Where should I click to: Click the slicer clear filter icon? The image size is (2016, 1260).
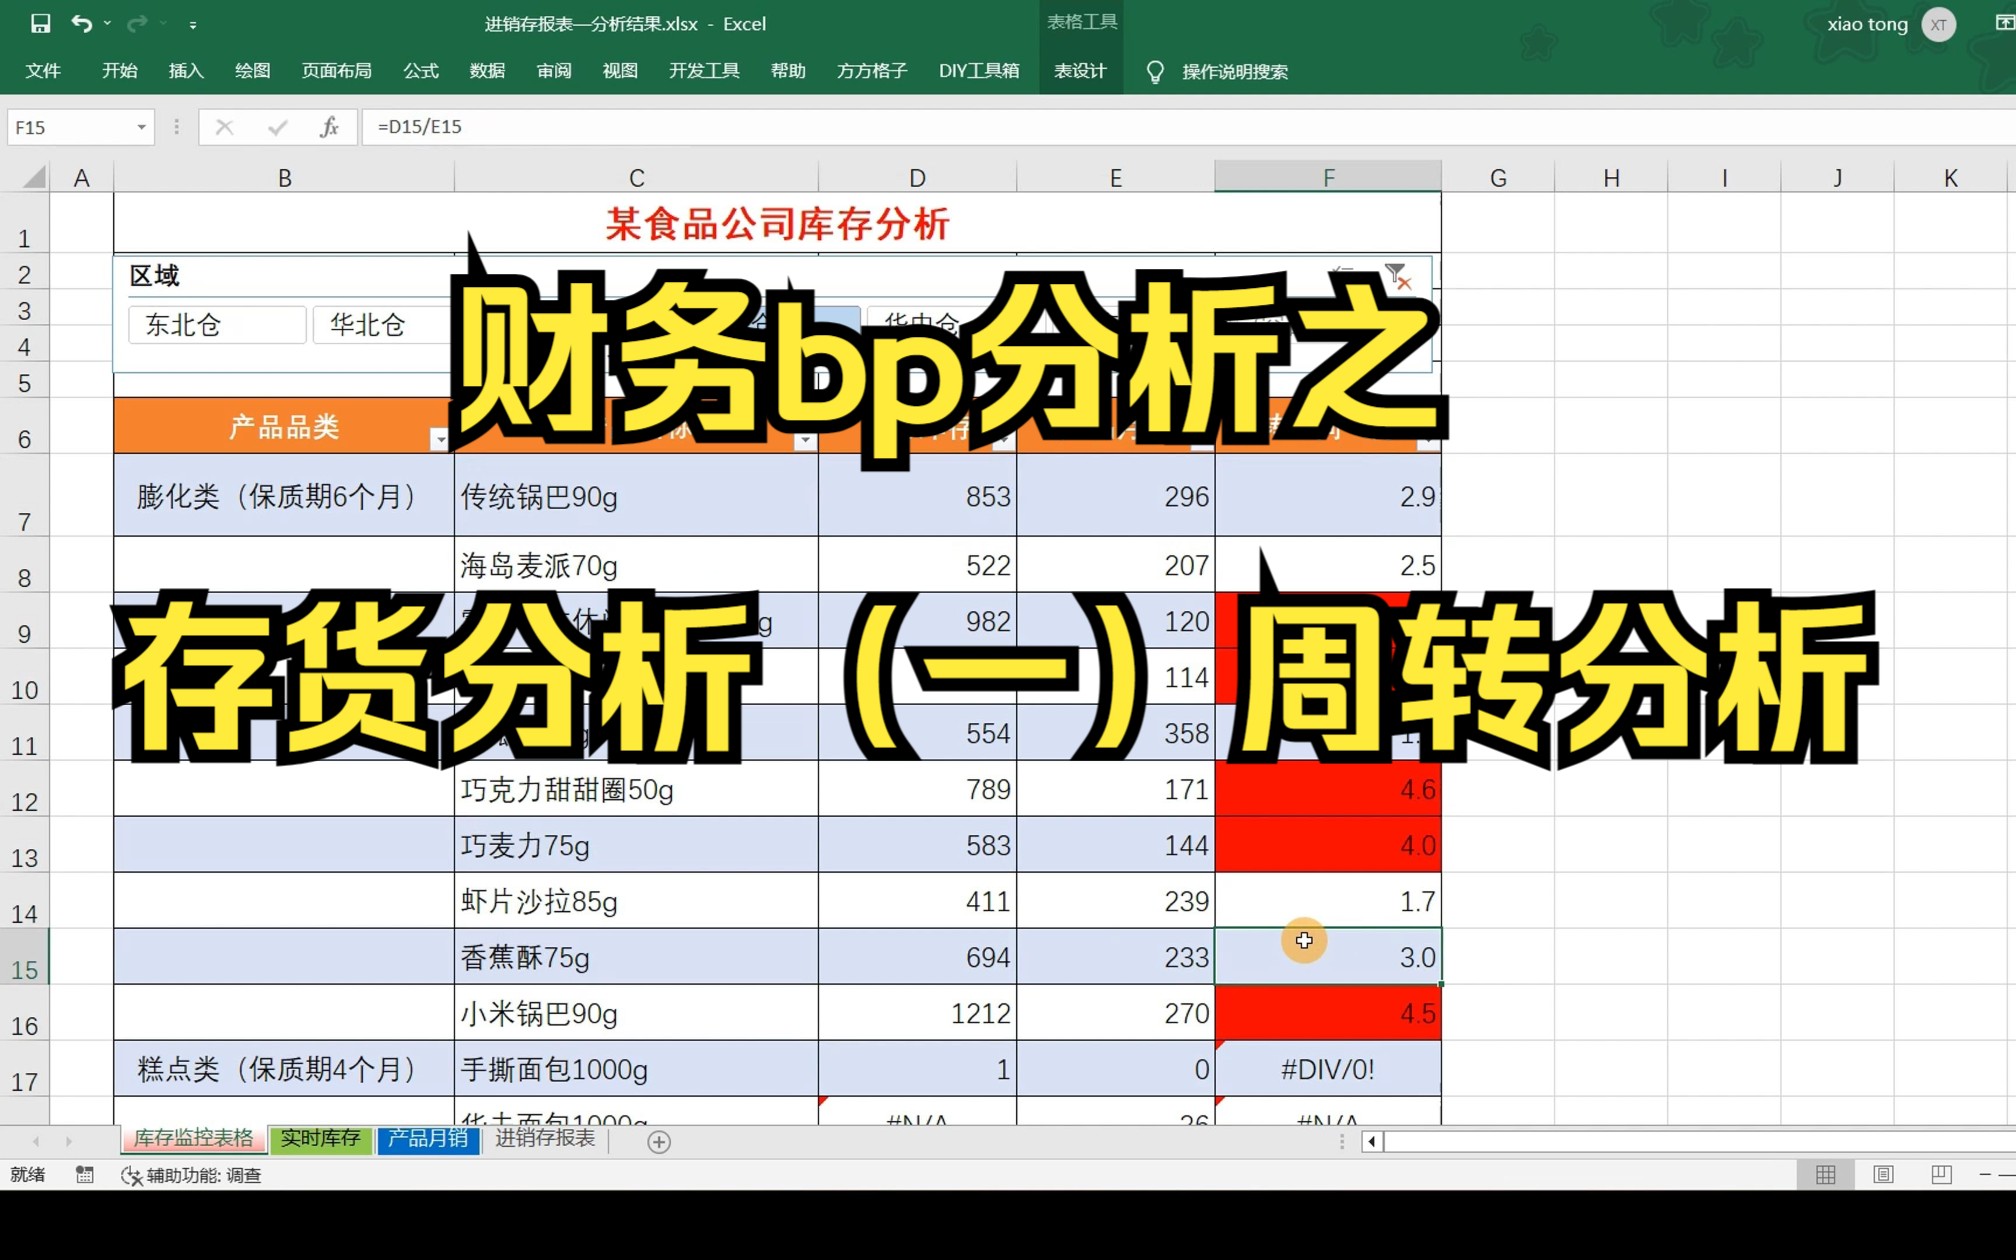(x=1398, y=276)
